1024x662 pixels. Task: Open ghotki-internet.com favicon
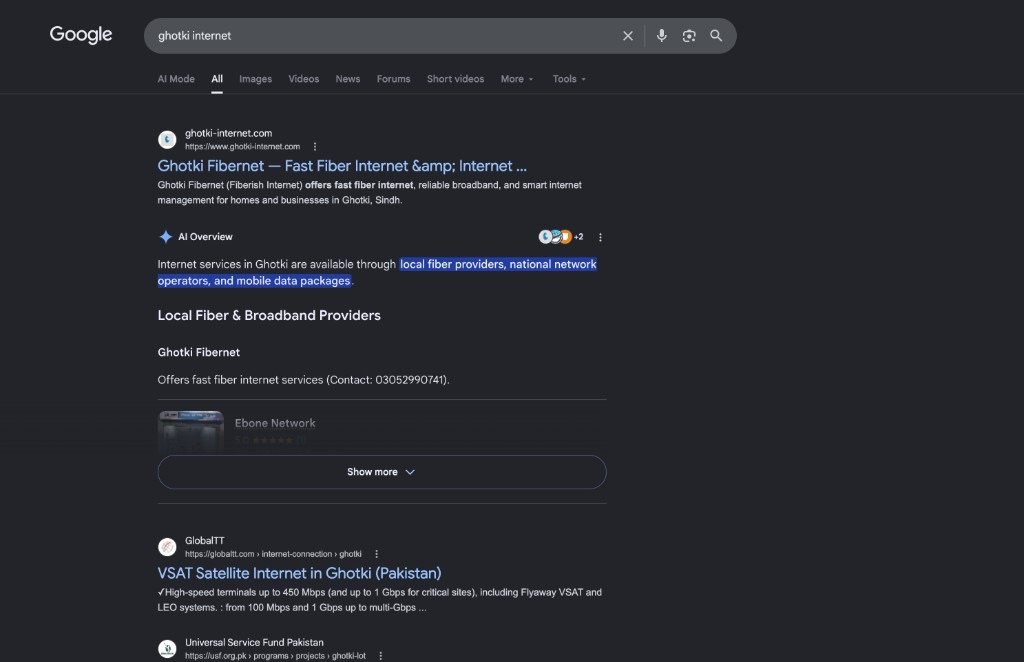[167, 139]
